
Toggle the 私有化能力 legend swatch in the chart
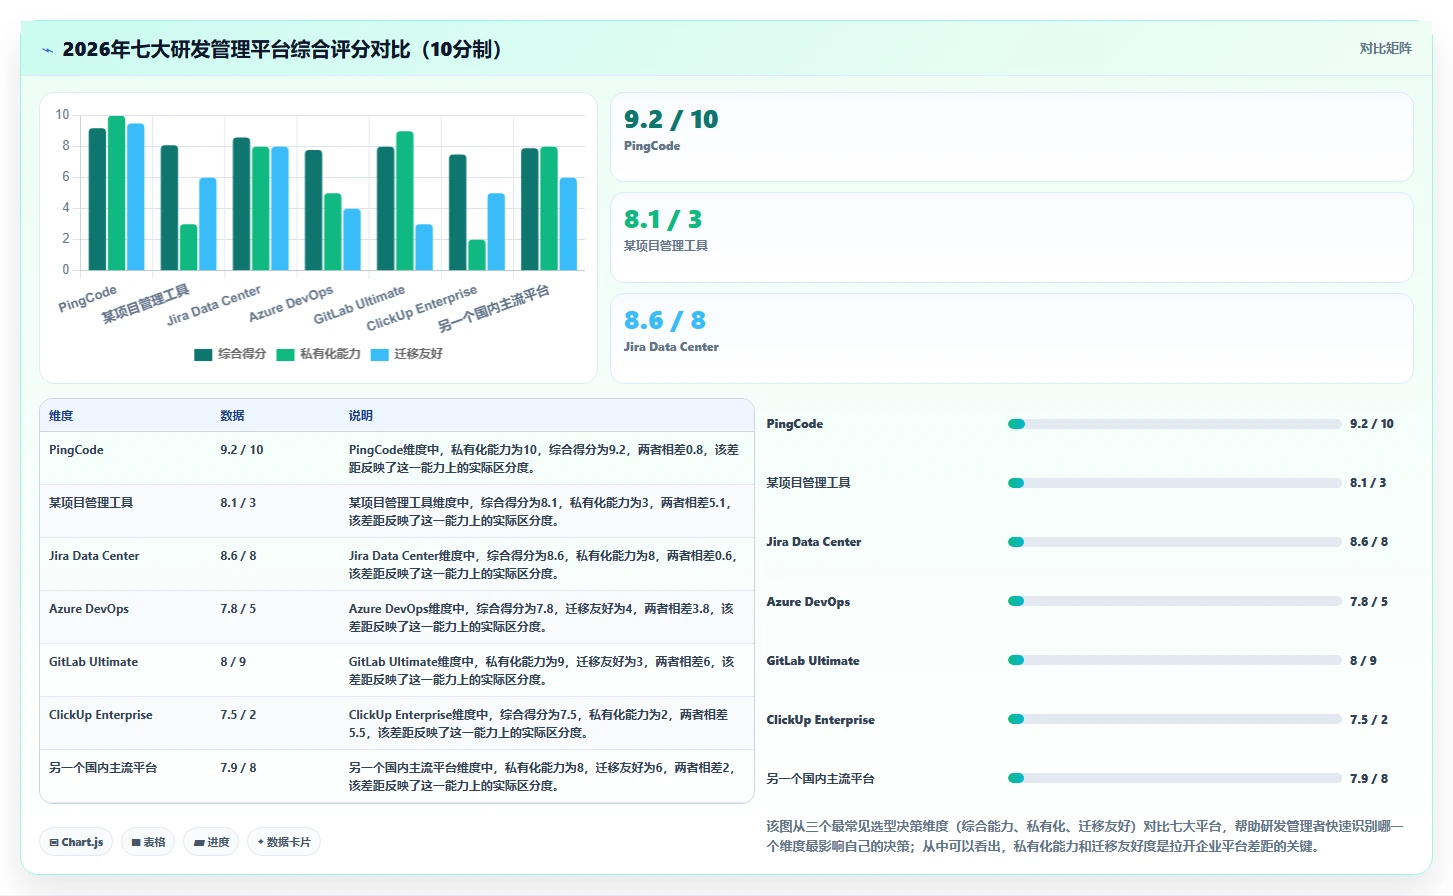285,354
